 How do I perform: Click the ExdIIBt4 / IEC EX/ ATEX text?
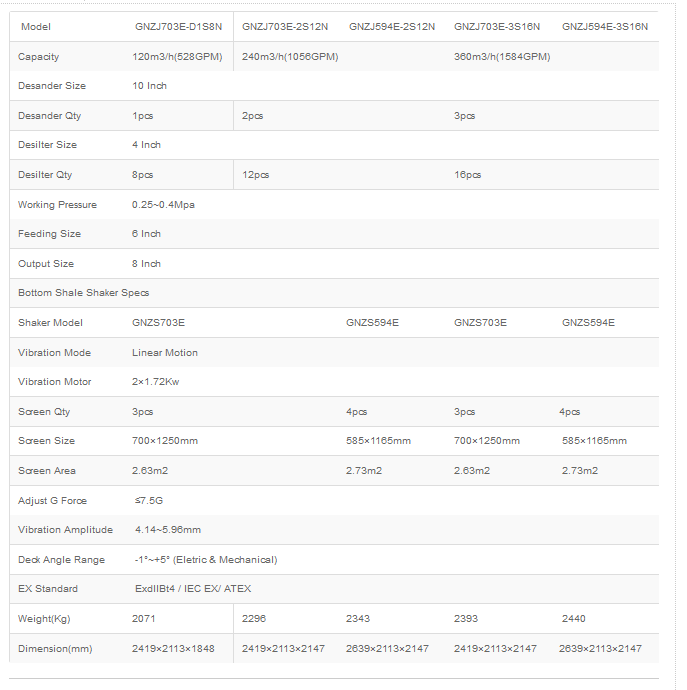[x=191, y=589]
